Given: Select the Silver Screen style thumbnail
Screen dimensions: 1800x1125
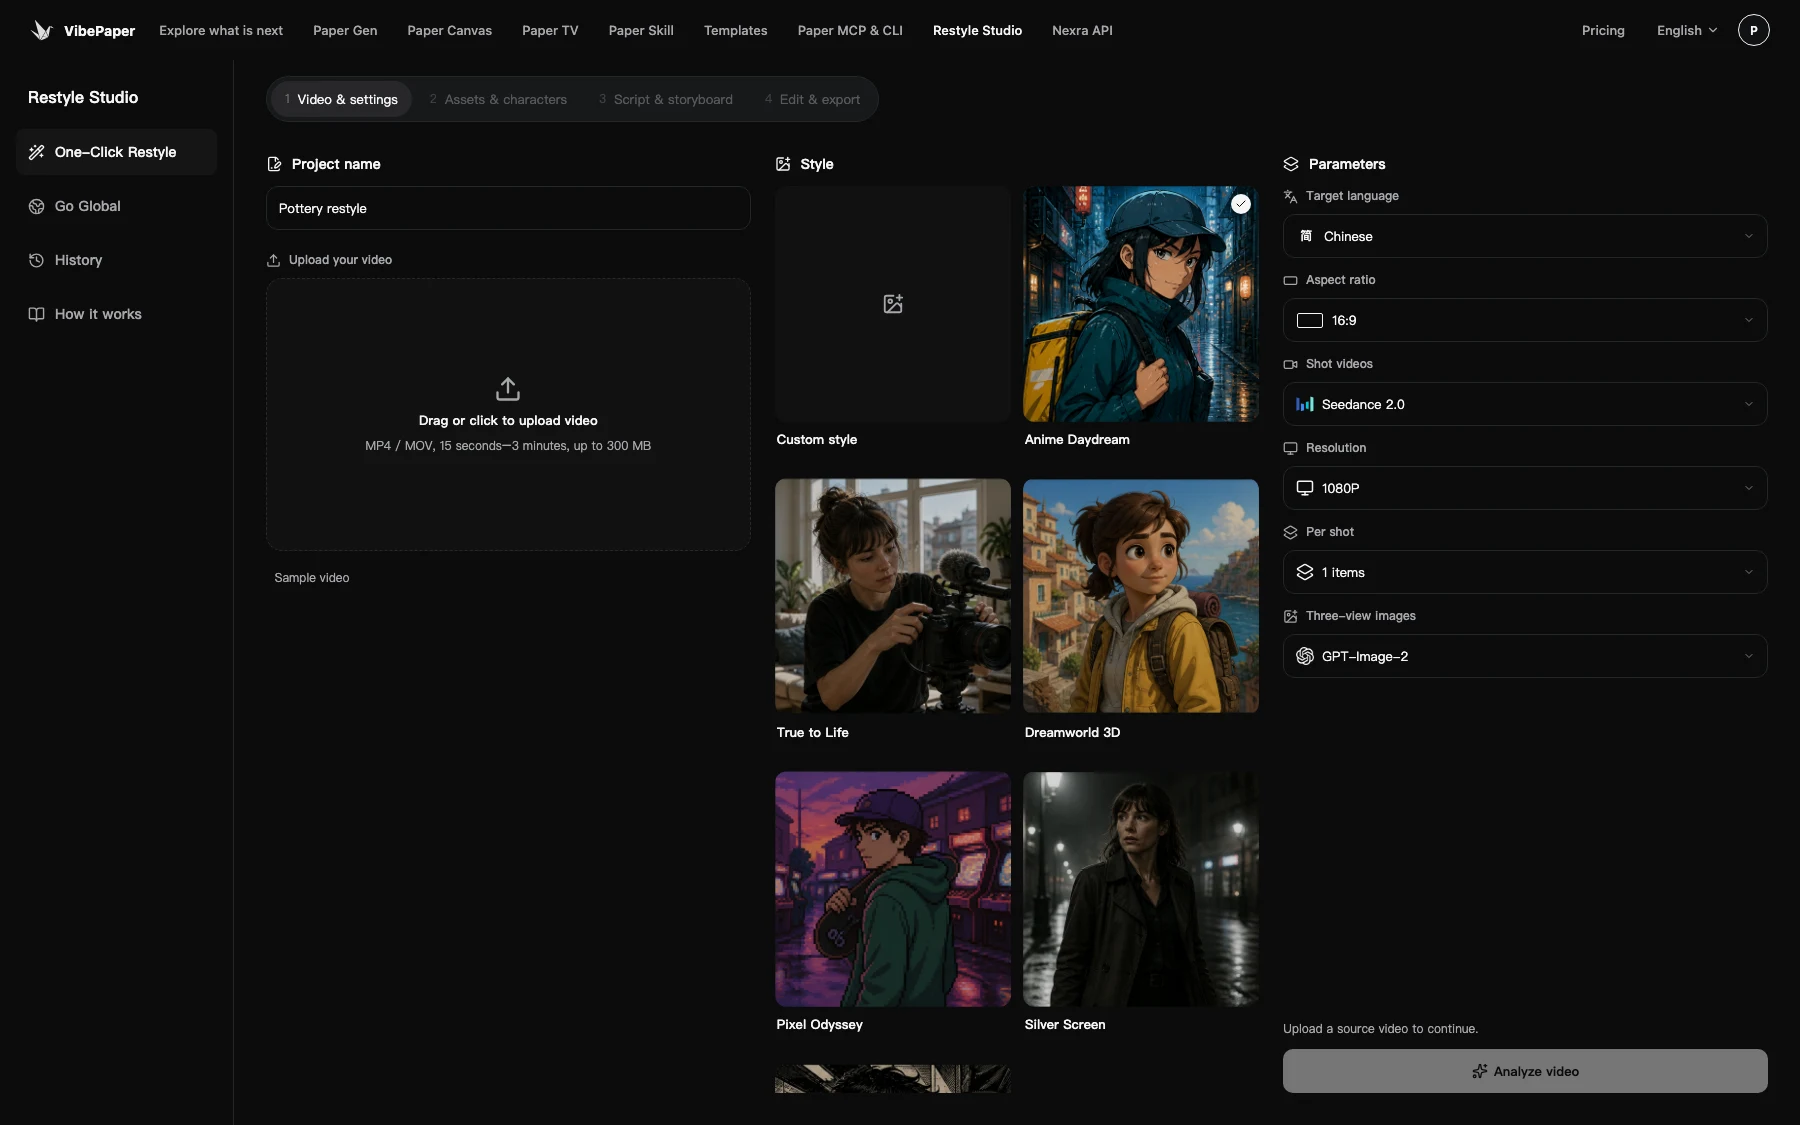Looking at the screenshot, I should (1141, 889).
